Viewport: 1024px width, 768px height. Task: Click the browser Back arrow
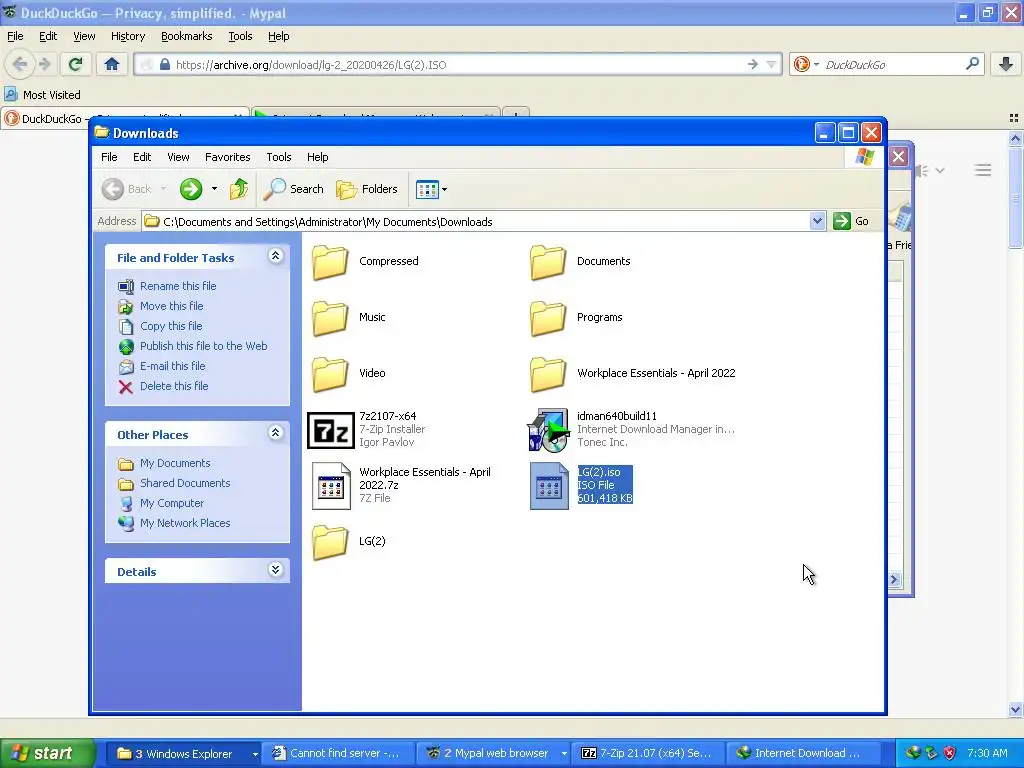[x=20, y=64]
